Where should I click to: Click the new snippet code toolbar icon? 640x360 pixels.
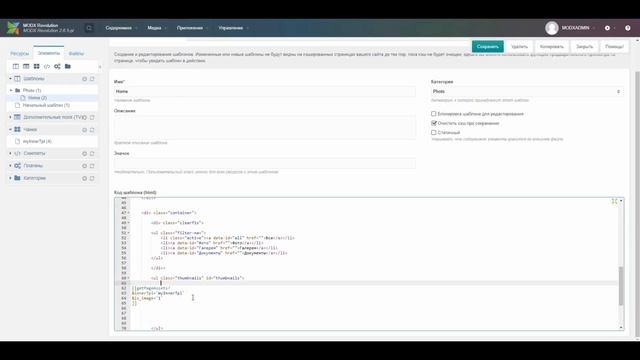[x=47, y=66]
